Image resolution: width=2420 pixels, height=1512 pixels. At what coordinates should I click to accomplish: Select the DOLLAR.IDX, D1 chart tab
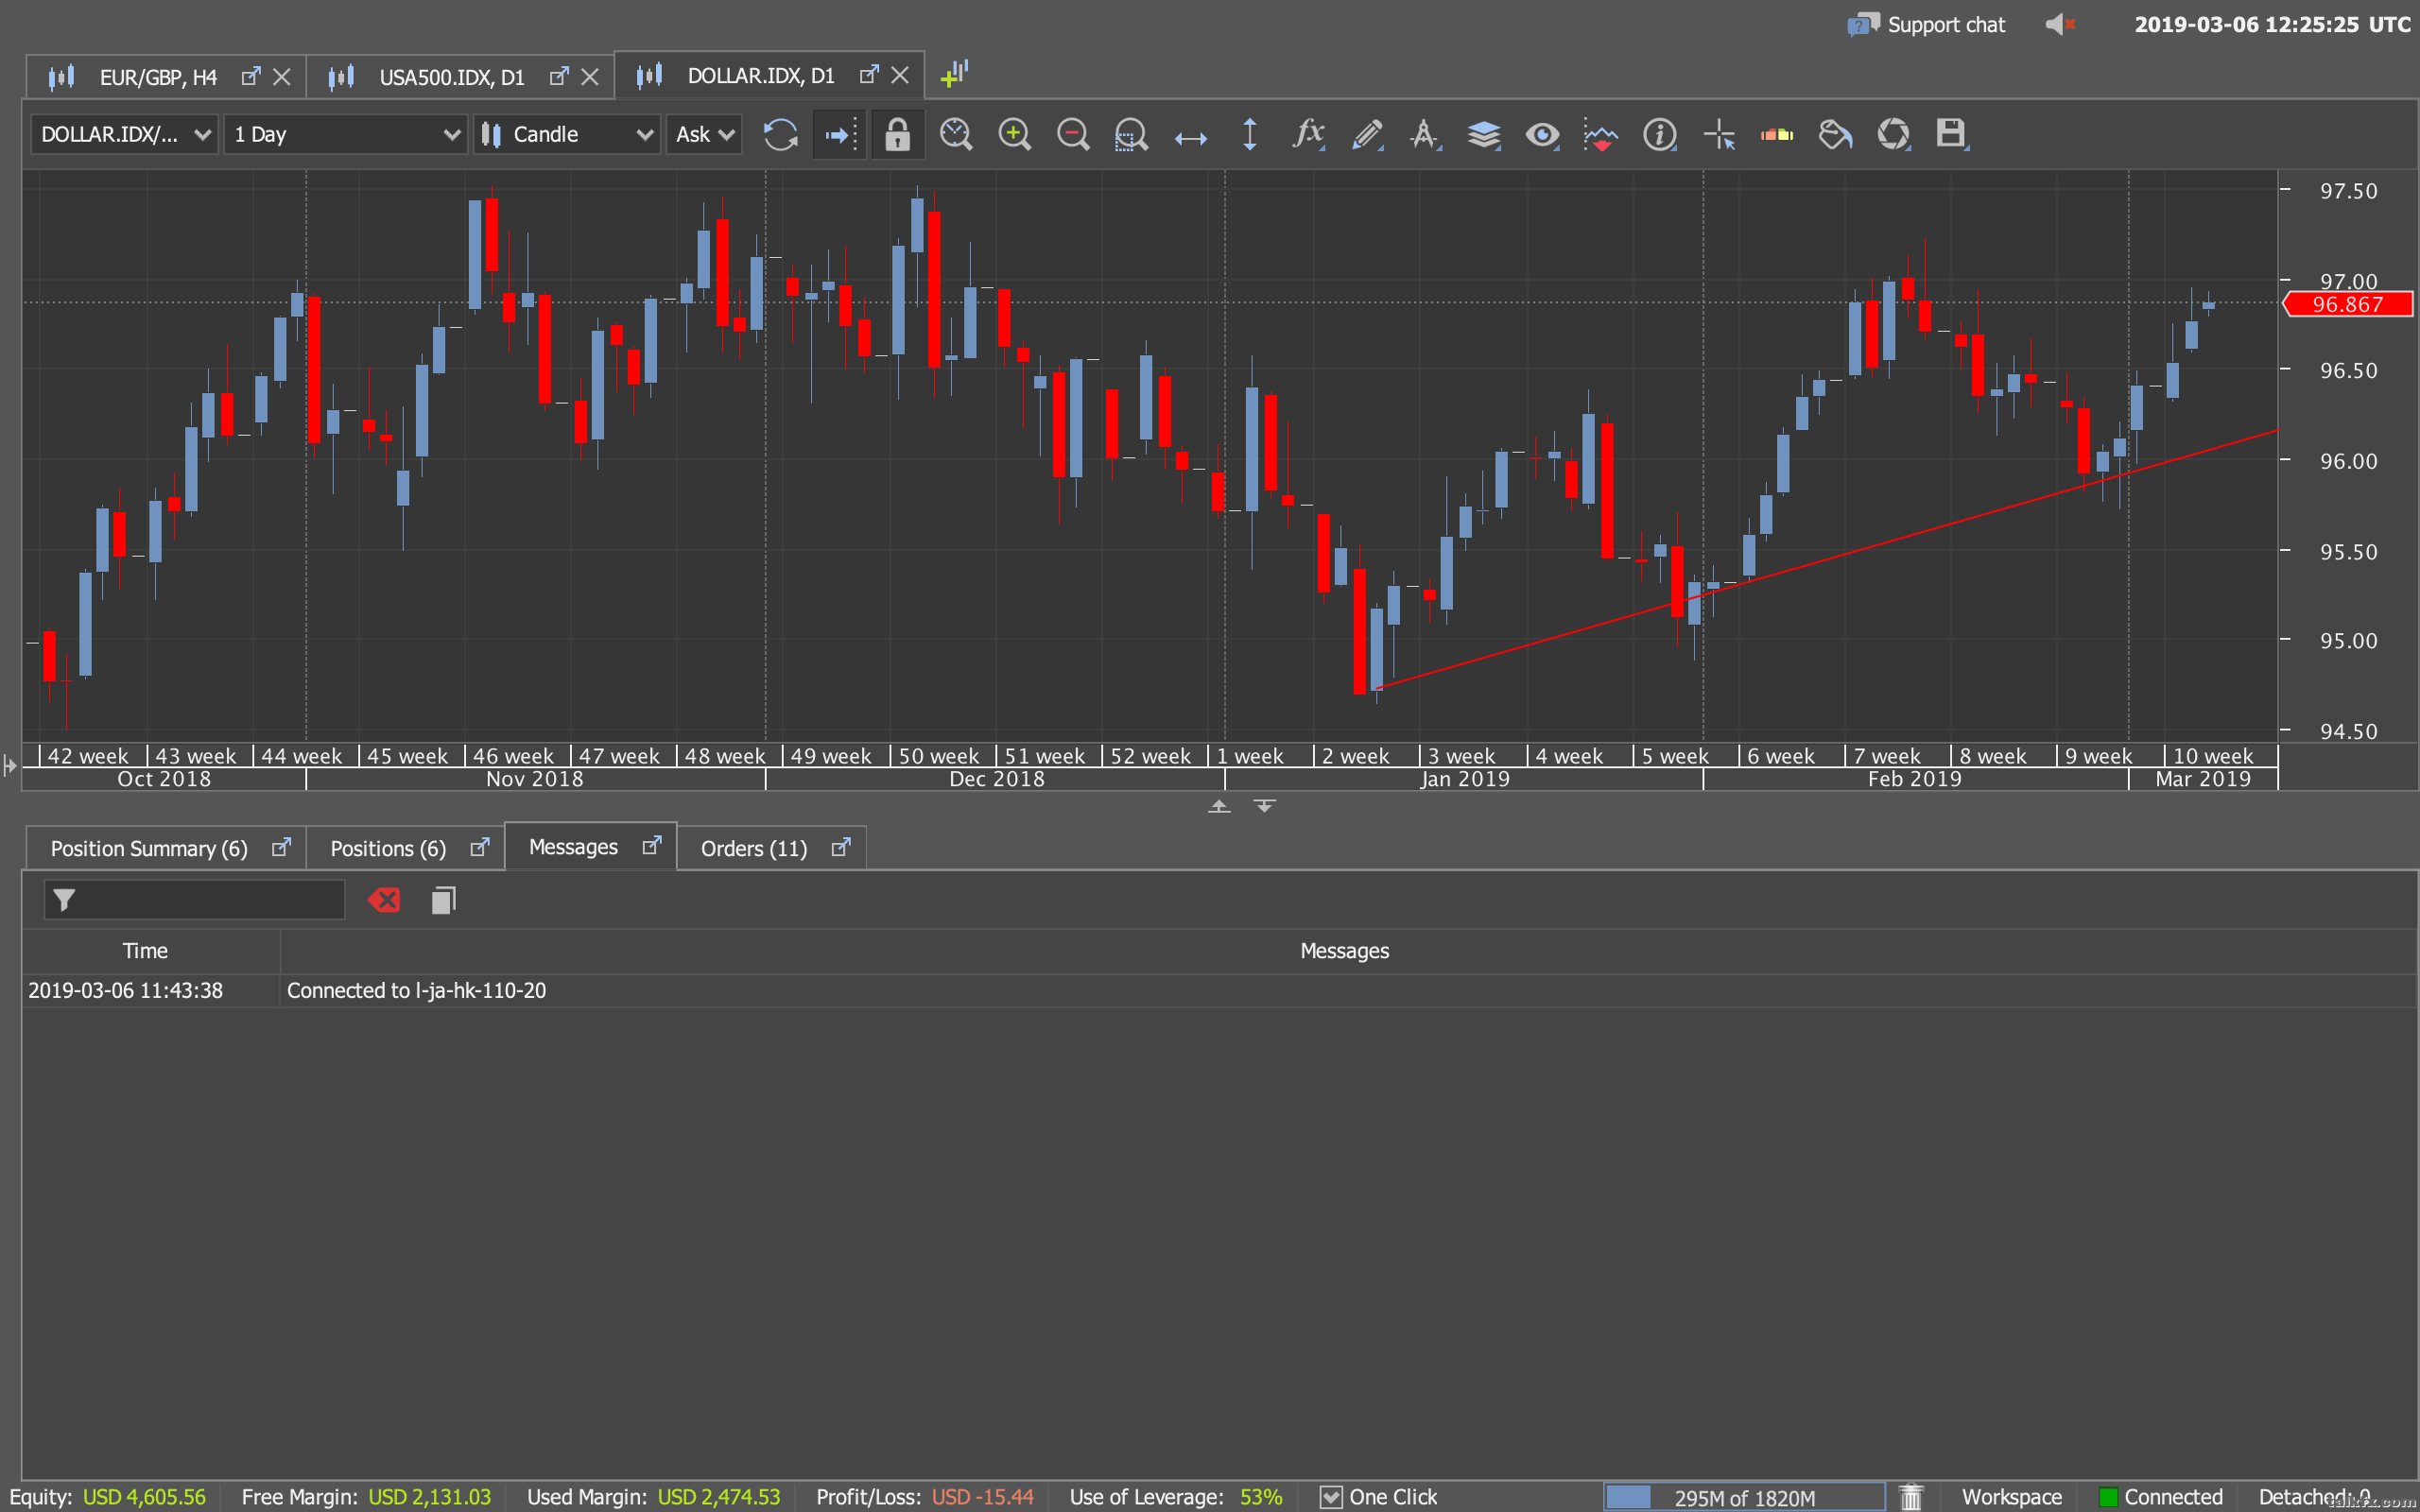(760, 76)
